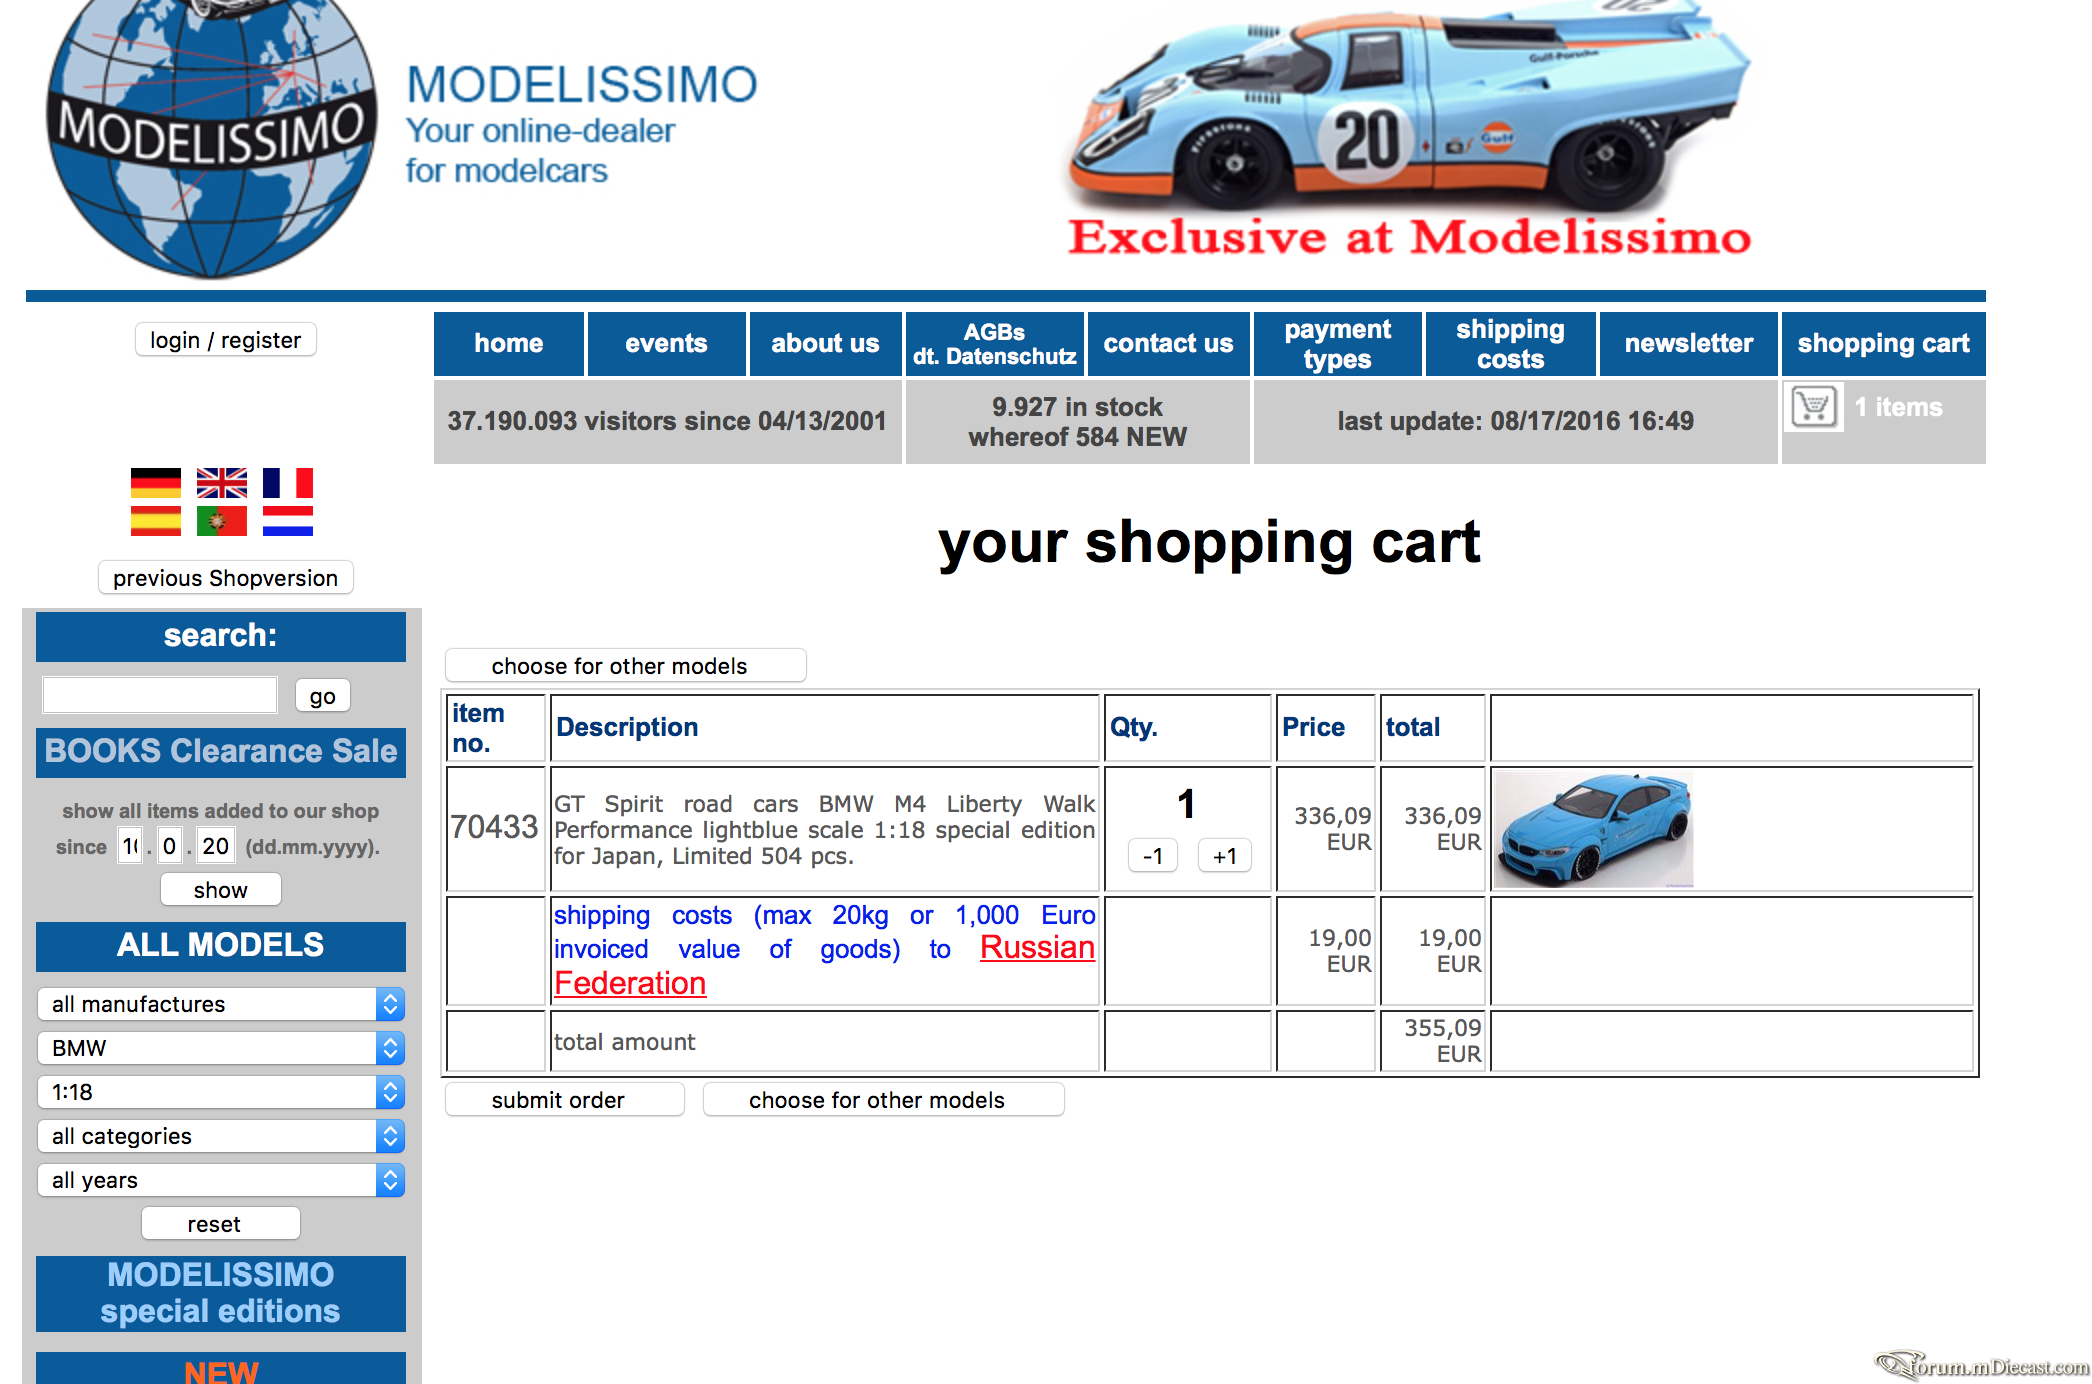
Task: Click item number 70433
Action: click(x=494, y=827)
